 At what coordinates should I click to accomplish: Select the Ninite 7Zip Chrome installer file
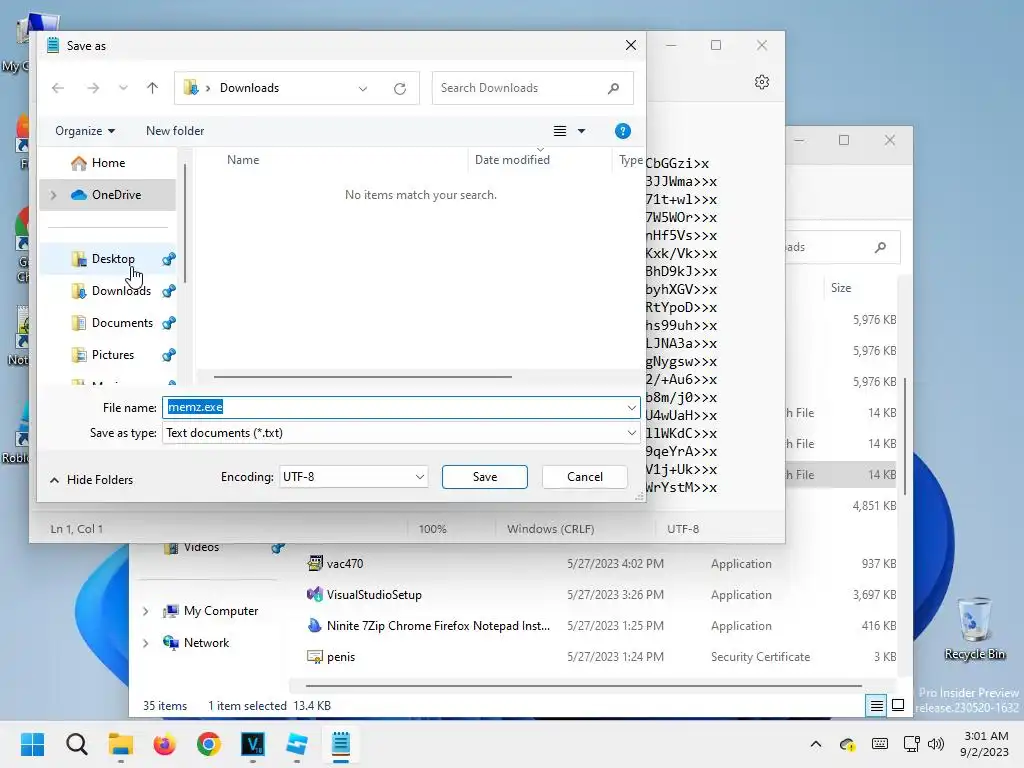pyautogui.click(x=438, y=626)
